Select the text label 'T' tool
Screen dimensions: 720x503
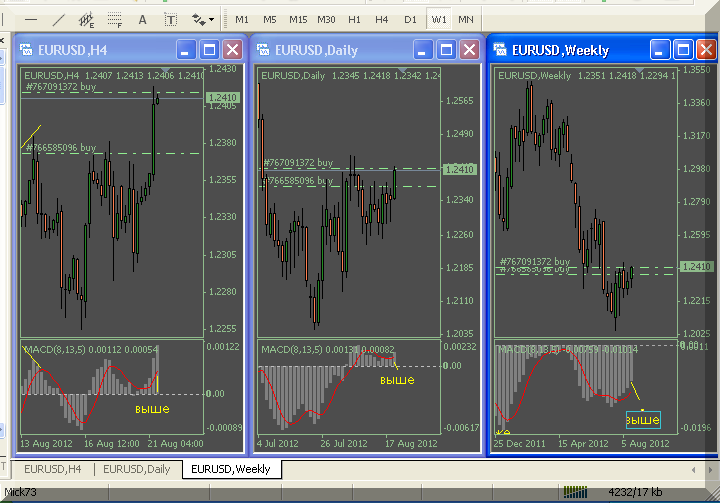170,19
